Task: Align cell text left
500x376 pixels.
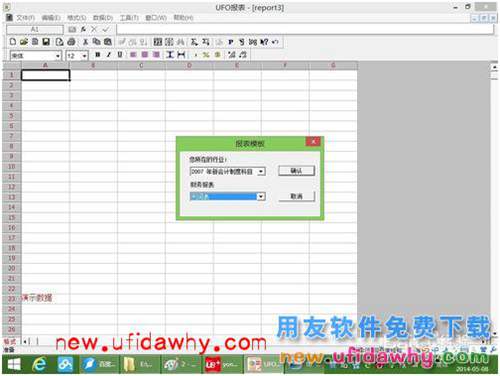Action: tap(133, 55)
